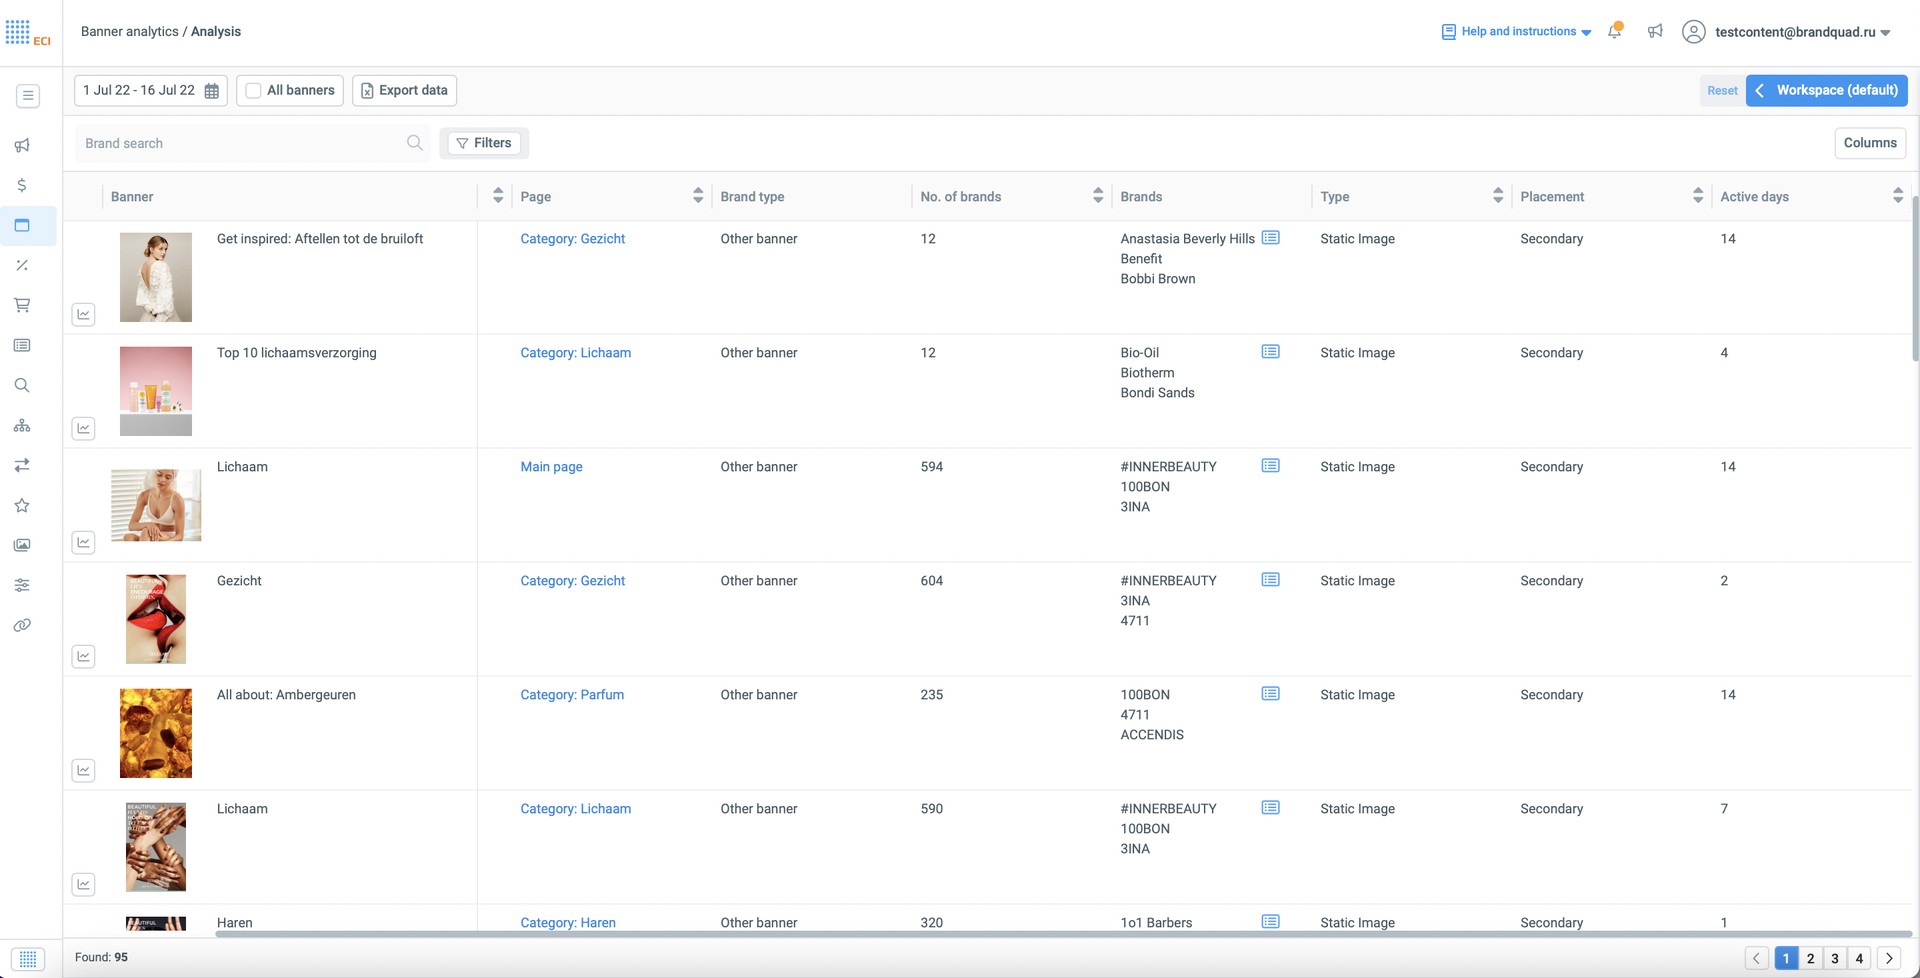Expand the Workspace (default) selector
1920x978 pixels.
(1827, 90)
